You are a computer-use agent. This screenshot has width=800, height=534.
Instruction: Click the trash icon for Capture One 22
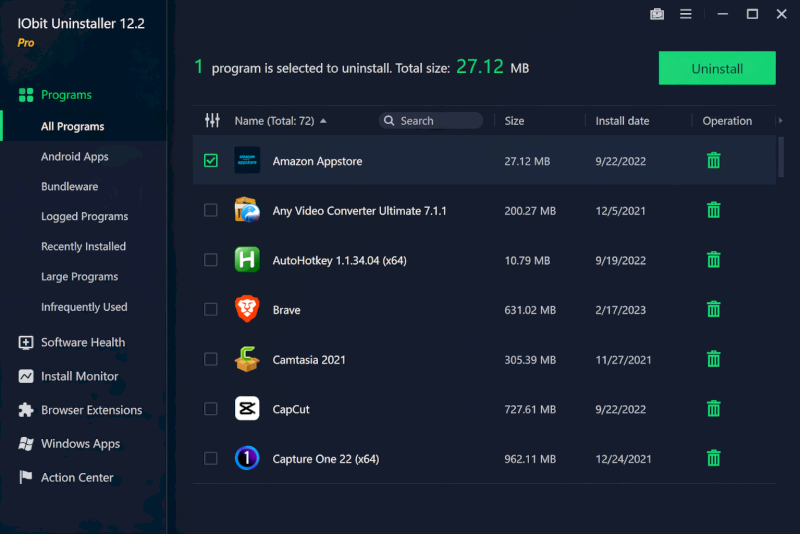click(713, 458)
